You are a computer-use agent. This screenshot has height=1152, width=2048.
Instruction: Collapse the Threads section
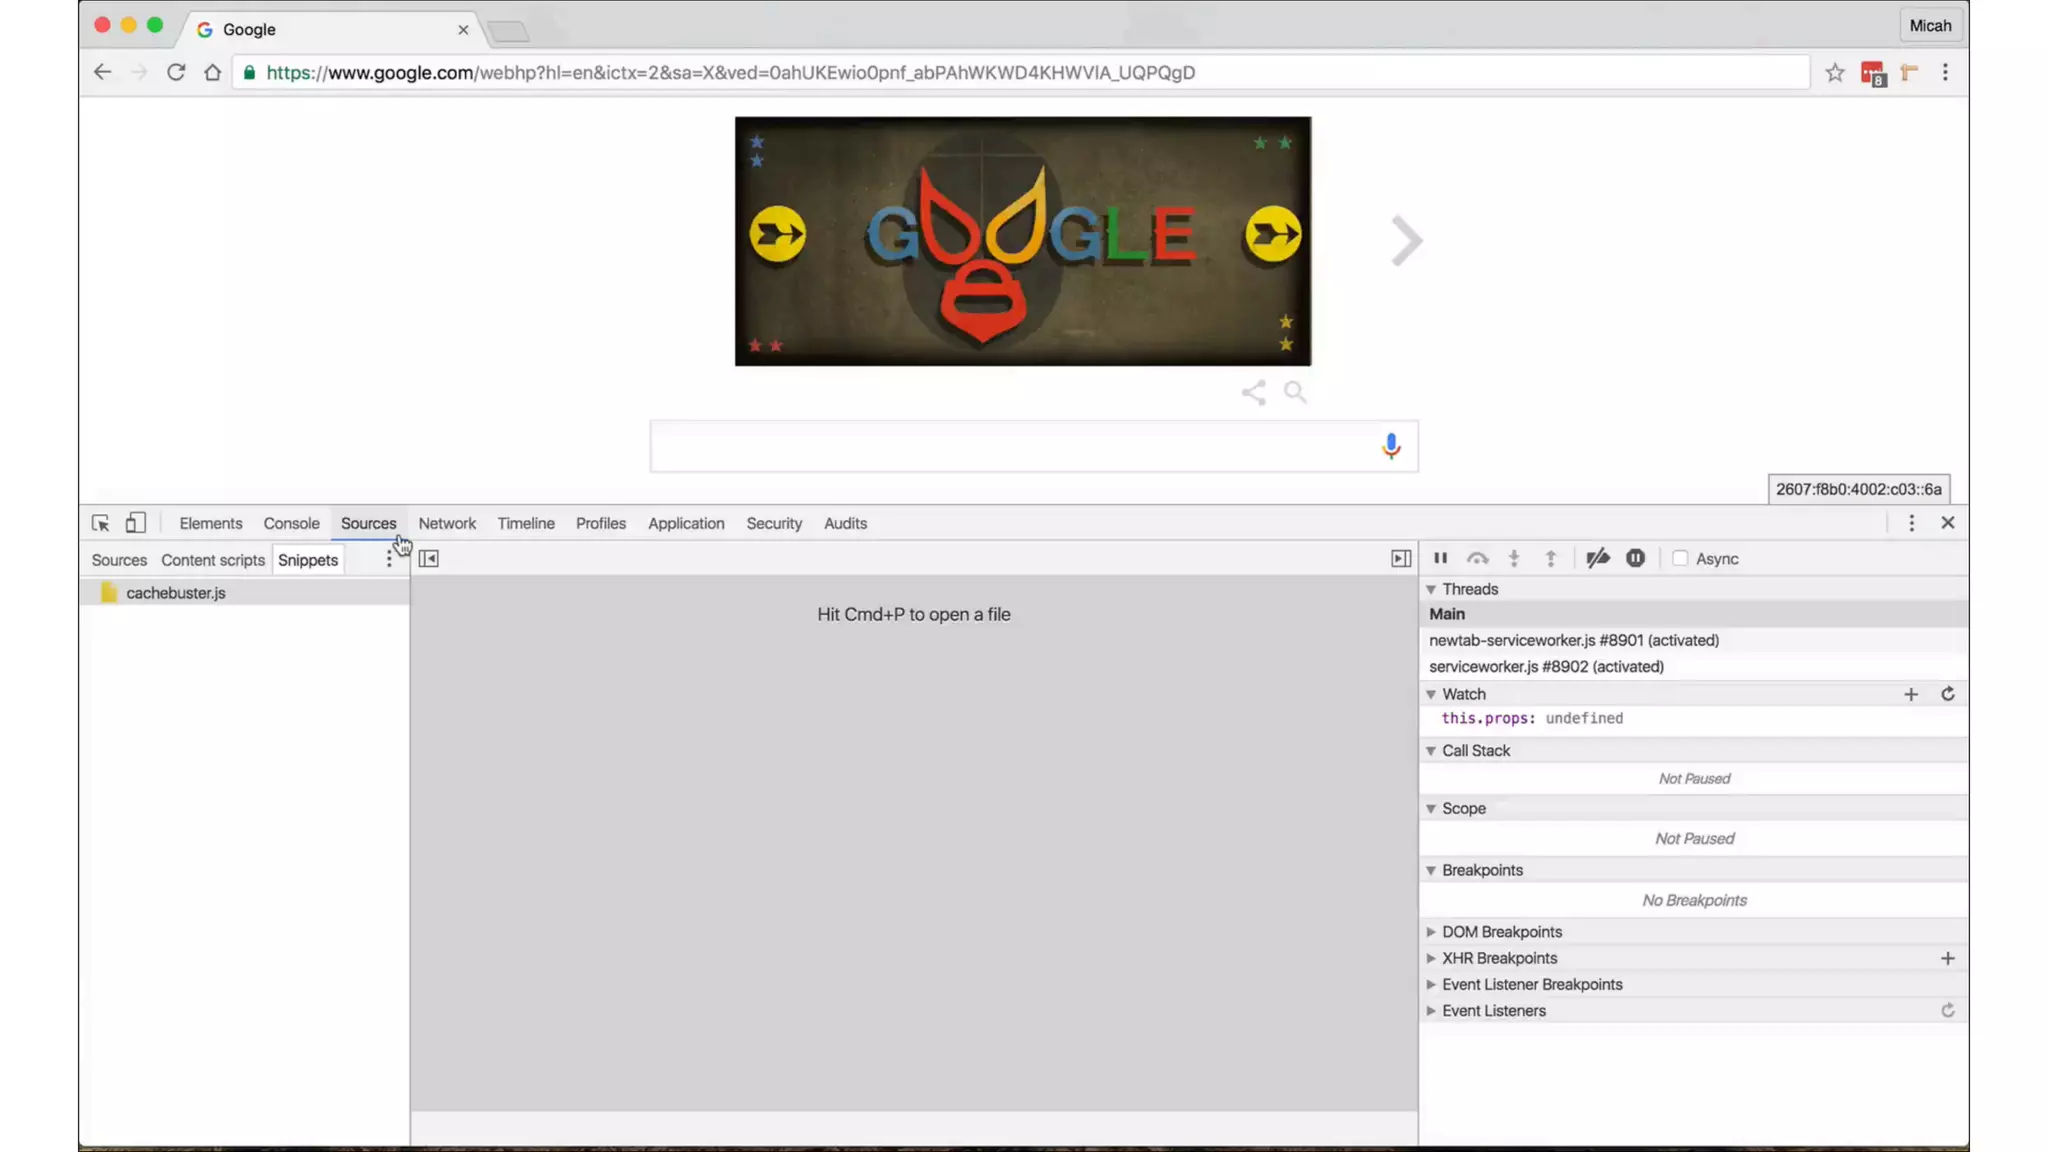point(1431,589)
